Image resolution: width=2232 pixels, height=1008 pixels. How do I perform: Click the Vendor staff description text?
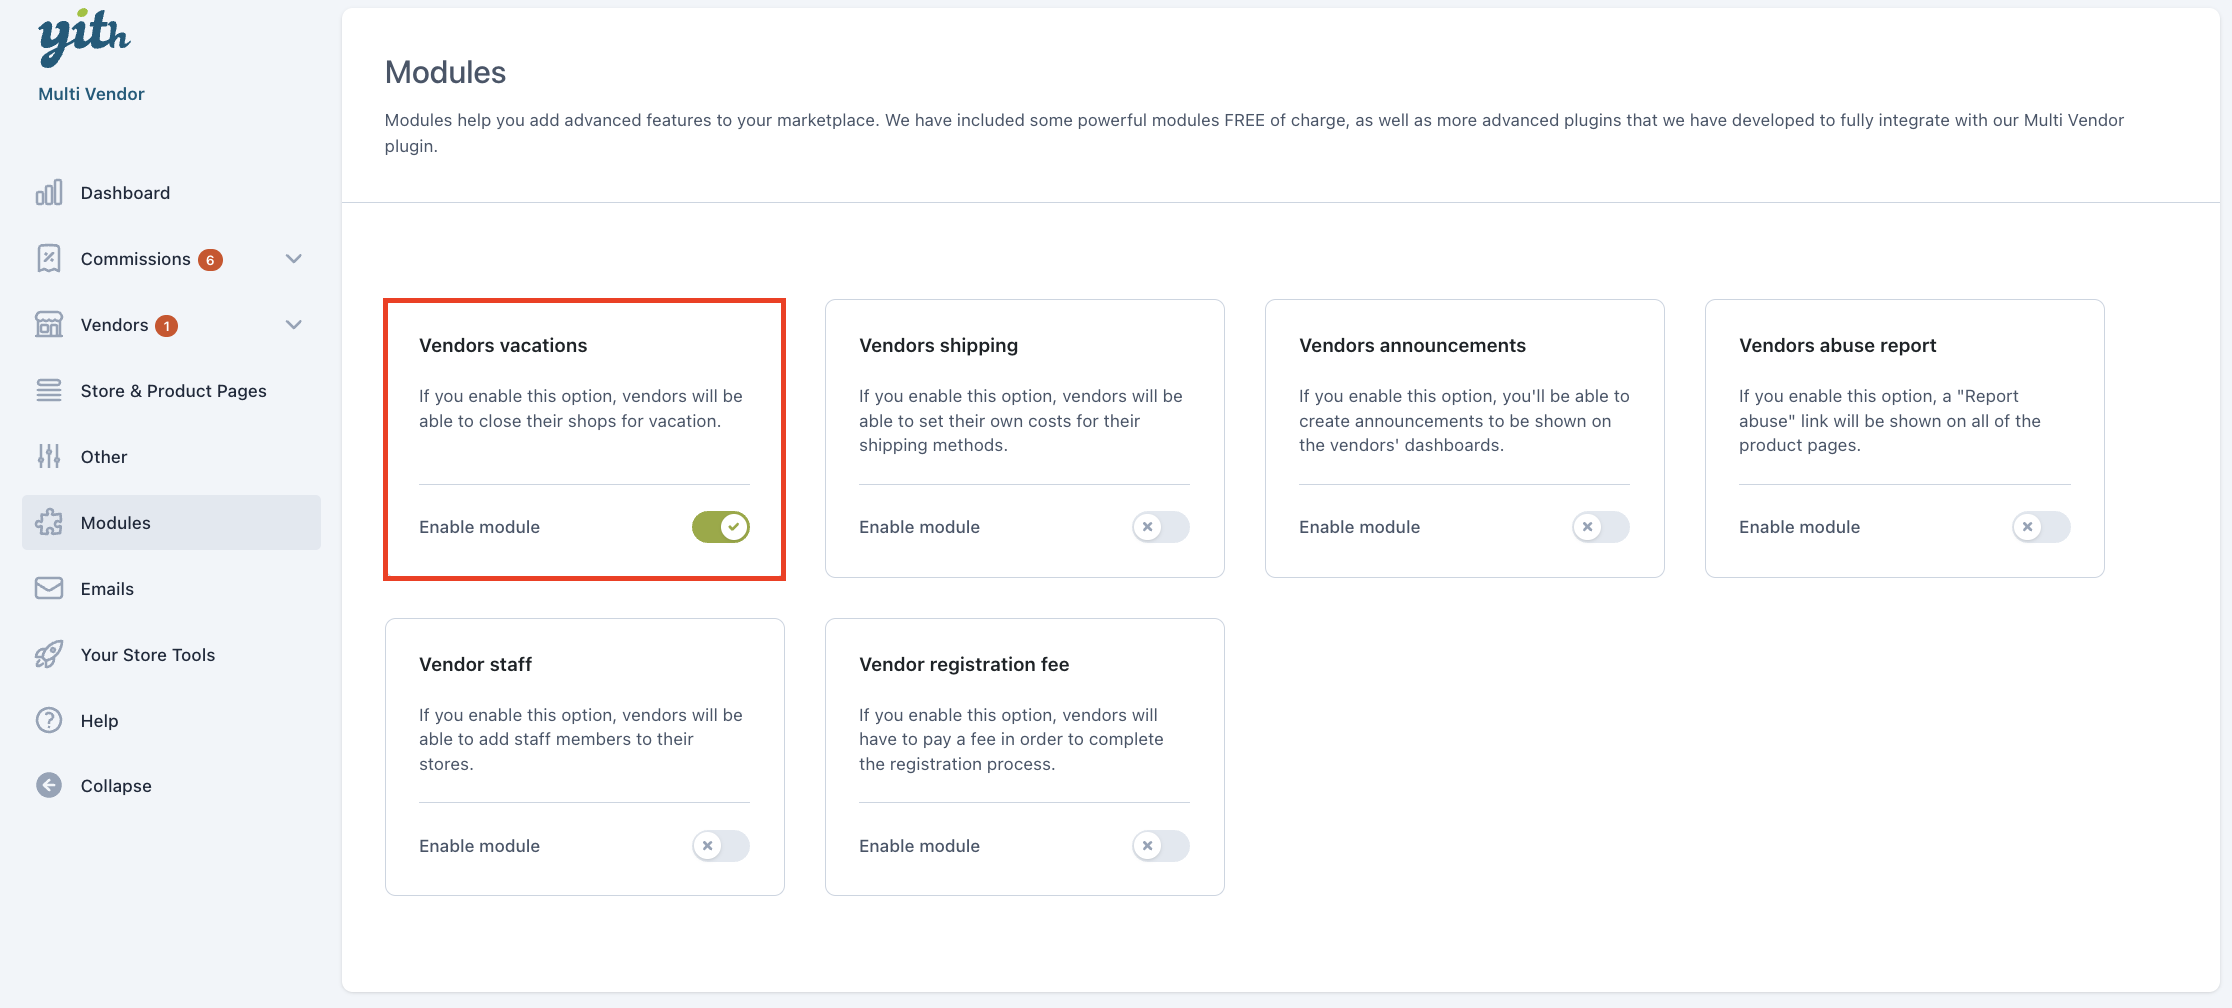pos(581,739)
